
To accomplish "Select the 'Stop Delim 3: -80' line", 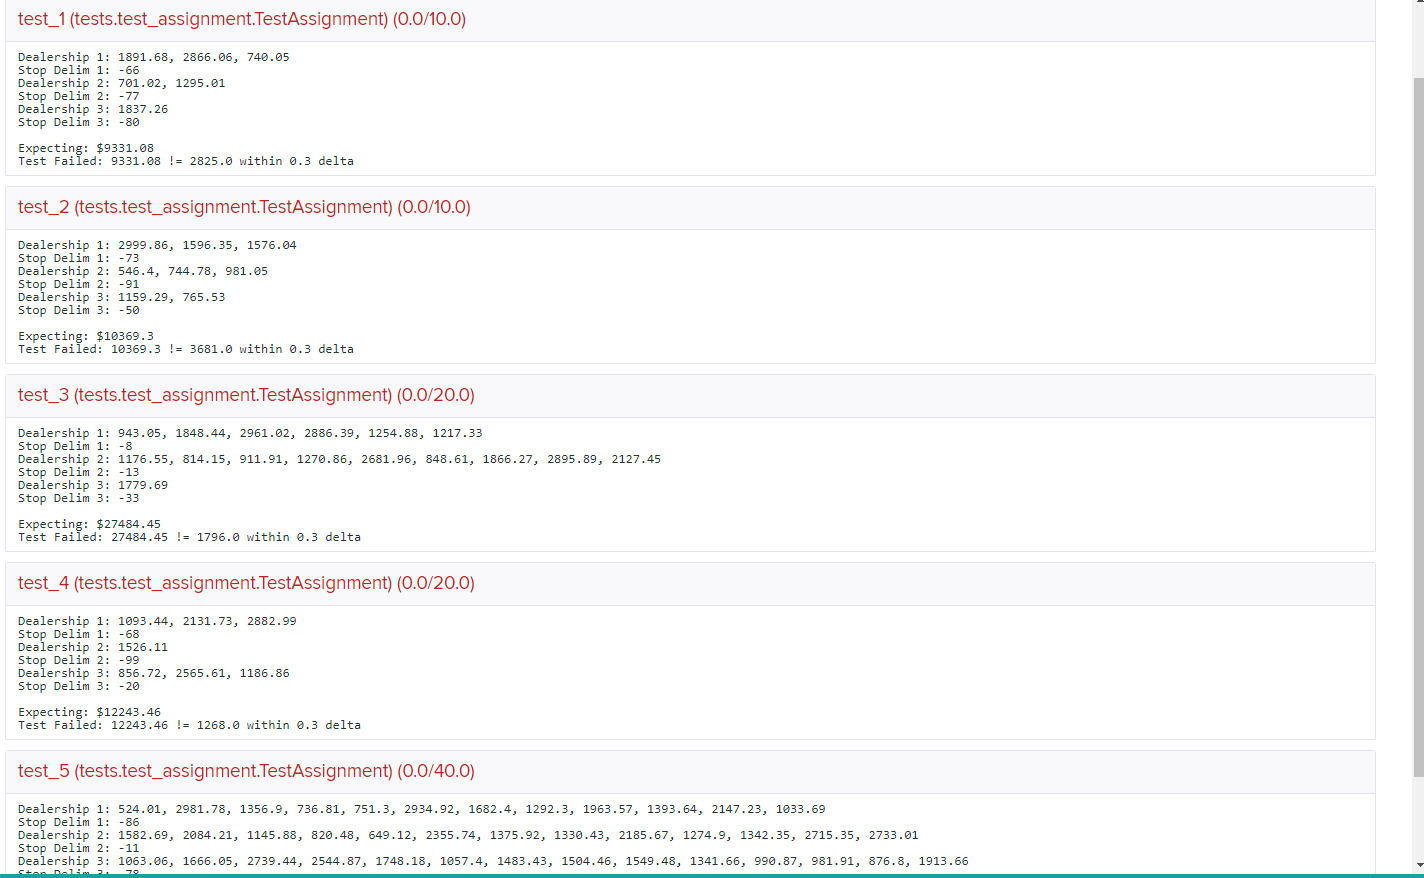I will (x=79, y=122).
